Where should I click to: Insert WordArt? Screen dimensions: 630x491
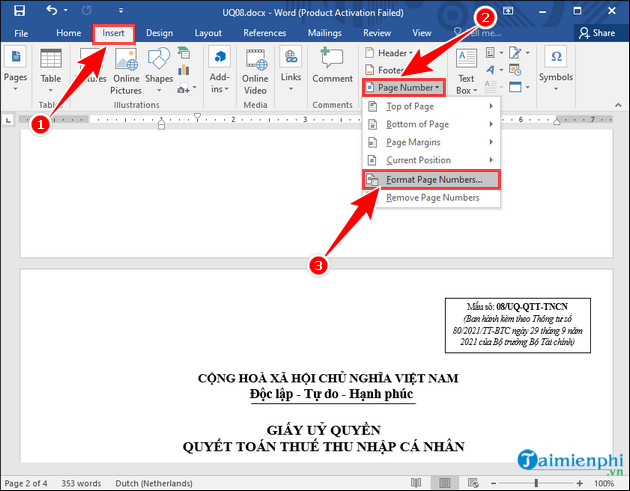490,70
